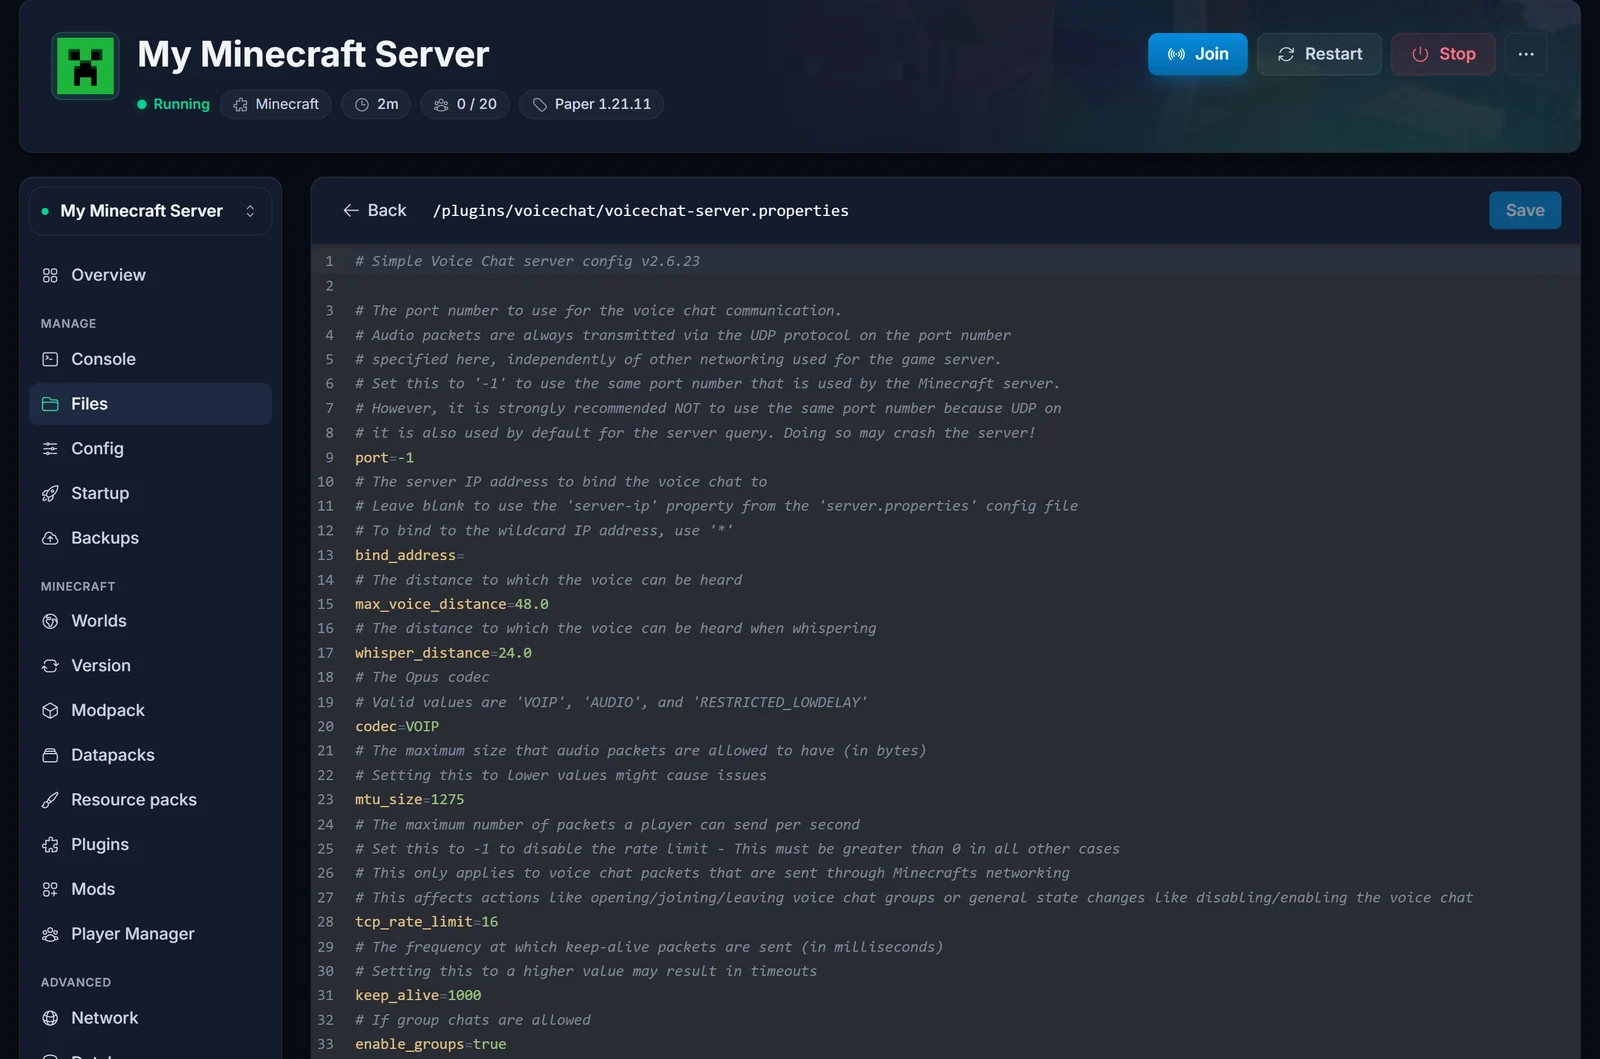
Task: Save the voicechat-server.properties file
Action: [x=1525, y=210]
